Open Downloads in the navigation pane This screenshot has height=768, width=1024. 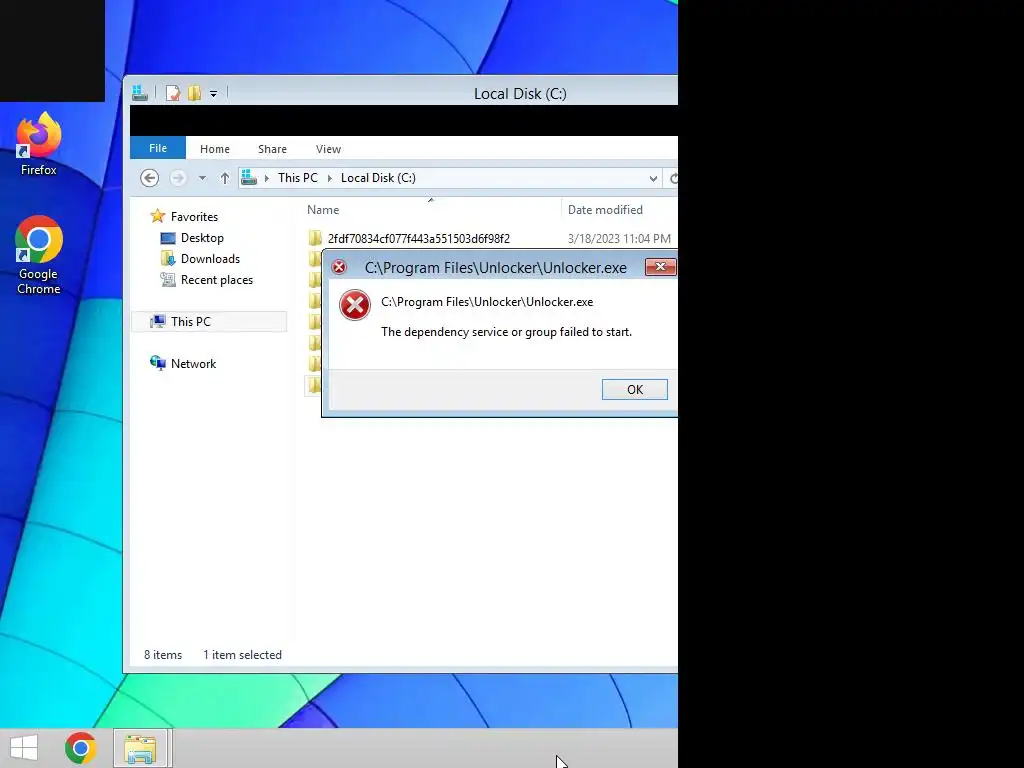click(210, 259)
